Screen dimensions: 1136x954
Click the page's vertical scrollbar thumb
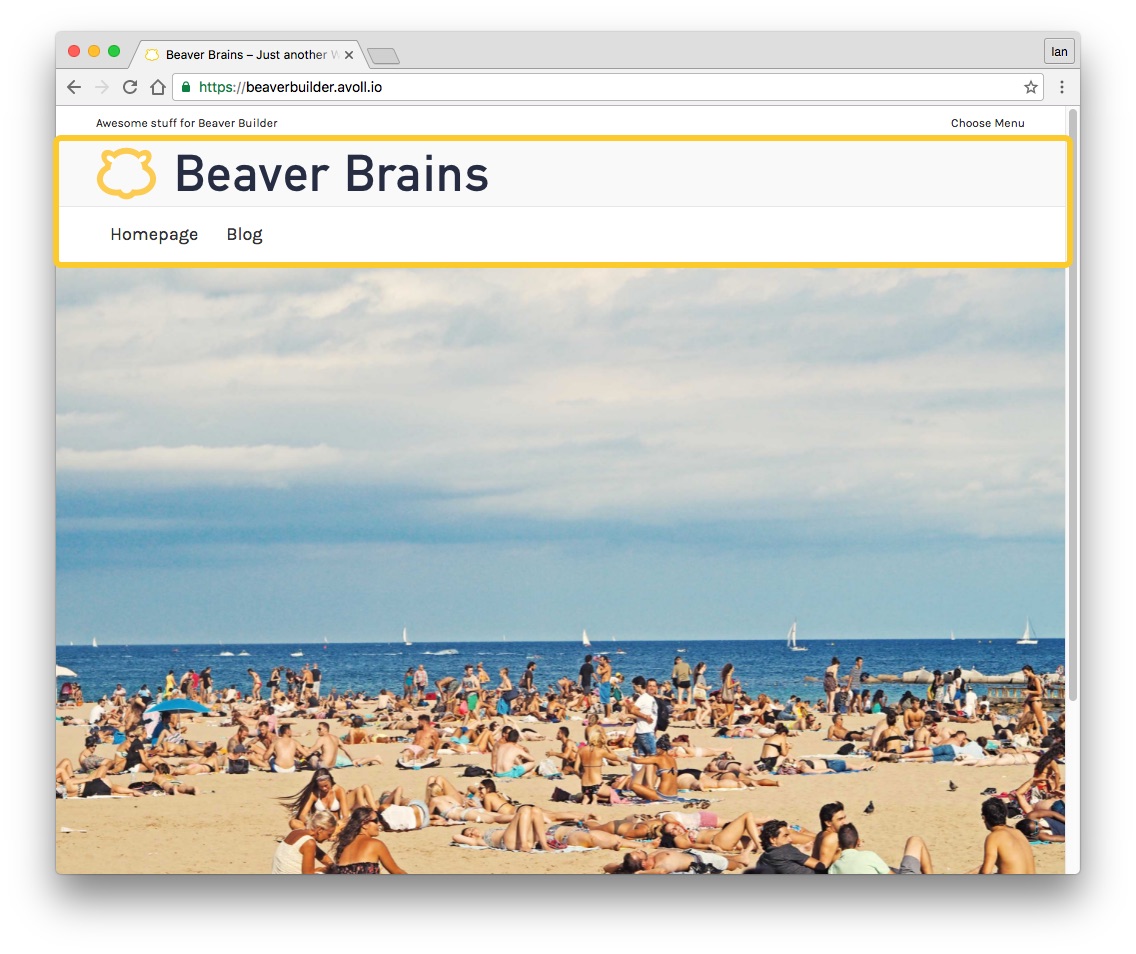point(1074,405)
